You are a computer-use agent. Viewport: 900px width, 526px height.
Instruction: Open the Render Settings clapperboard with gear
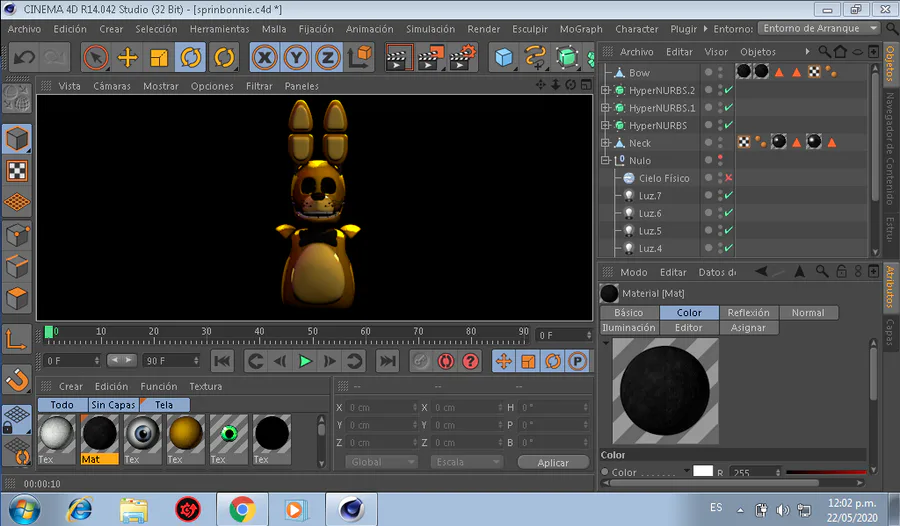pos(462,57)
